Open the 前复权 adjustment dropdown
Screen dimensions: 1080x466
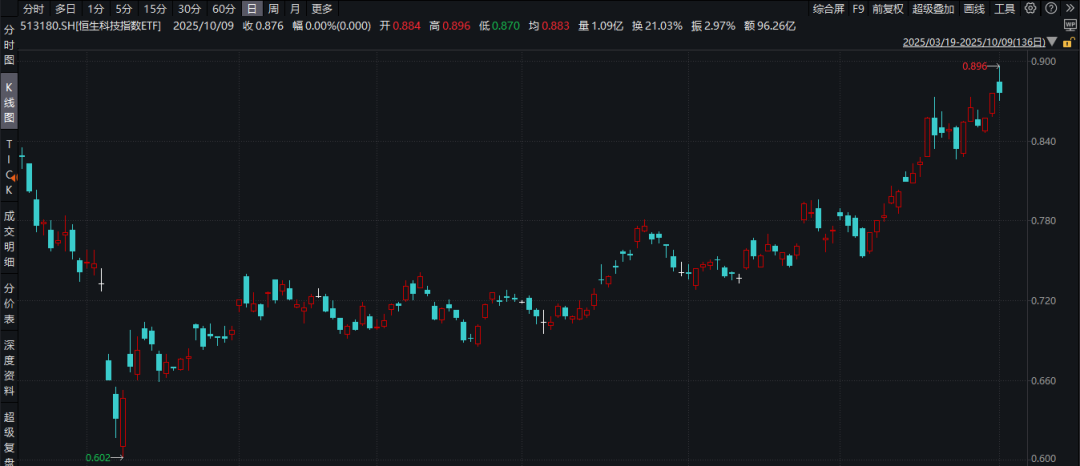(885, 9)
